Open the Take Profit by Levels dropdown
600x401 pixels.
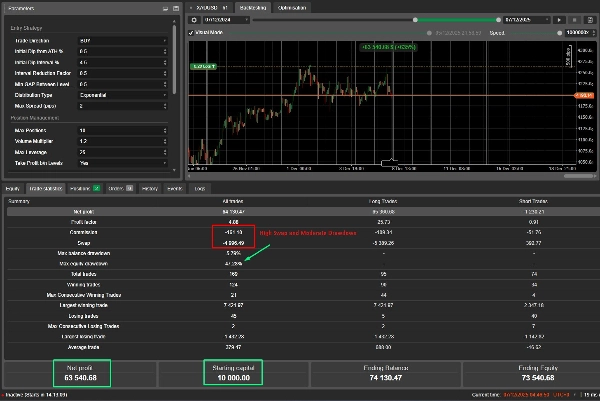tap(122, 163)
